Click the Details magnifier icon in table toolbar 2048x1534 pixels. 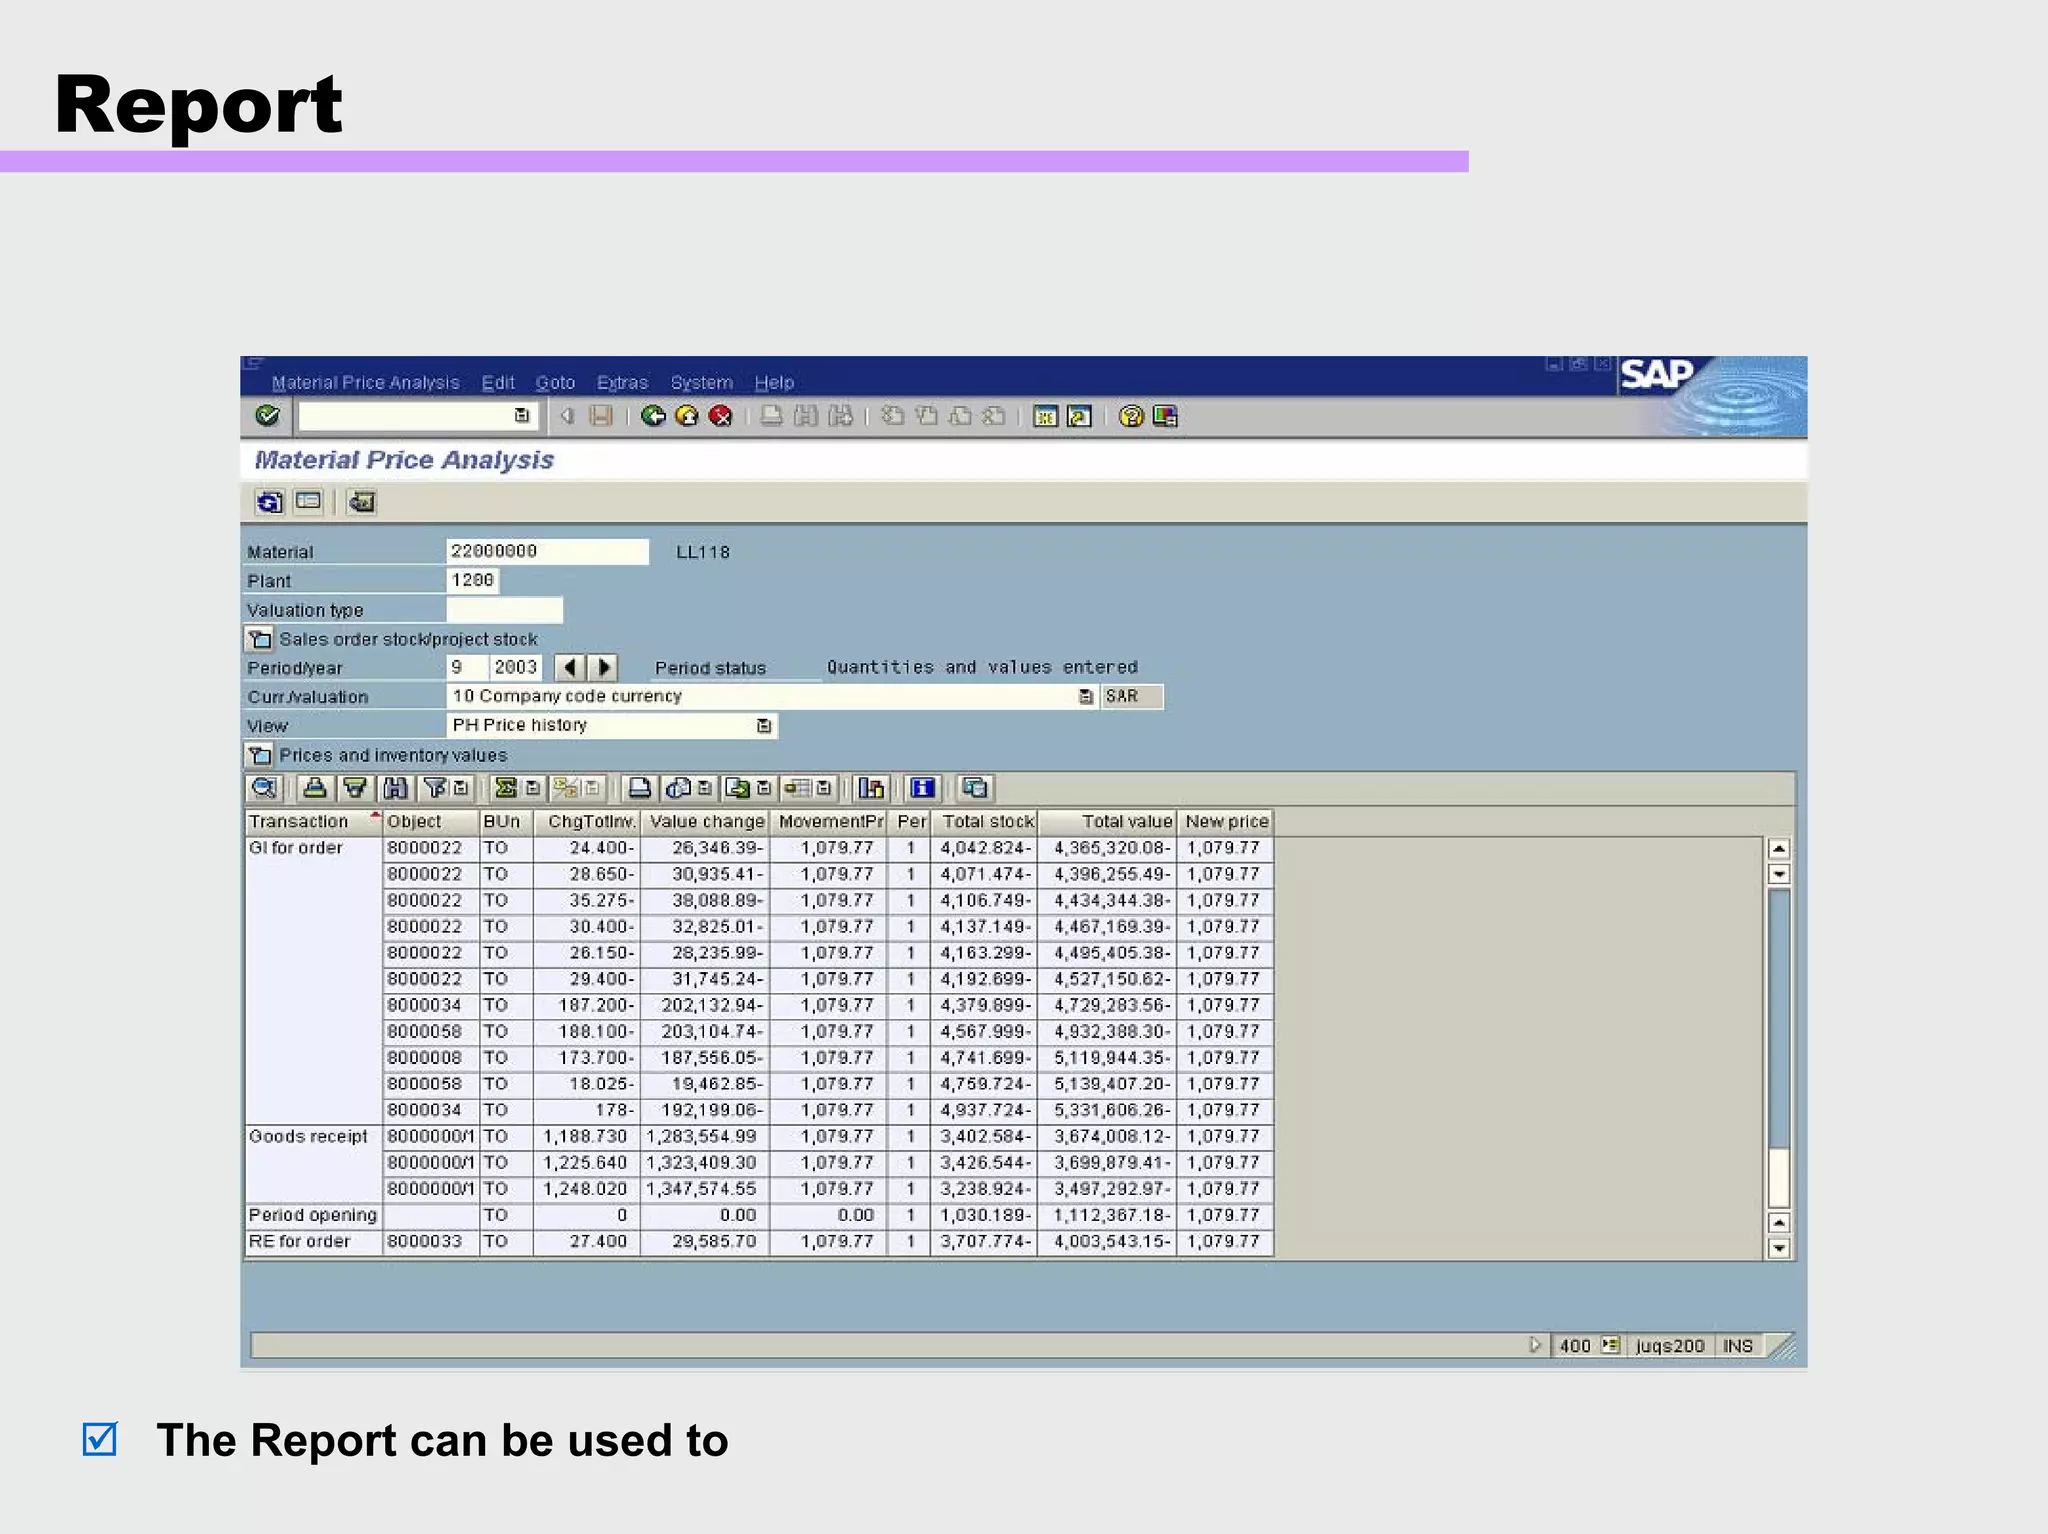pyautogui.click(x=264, y=788)
